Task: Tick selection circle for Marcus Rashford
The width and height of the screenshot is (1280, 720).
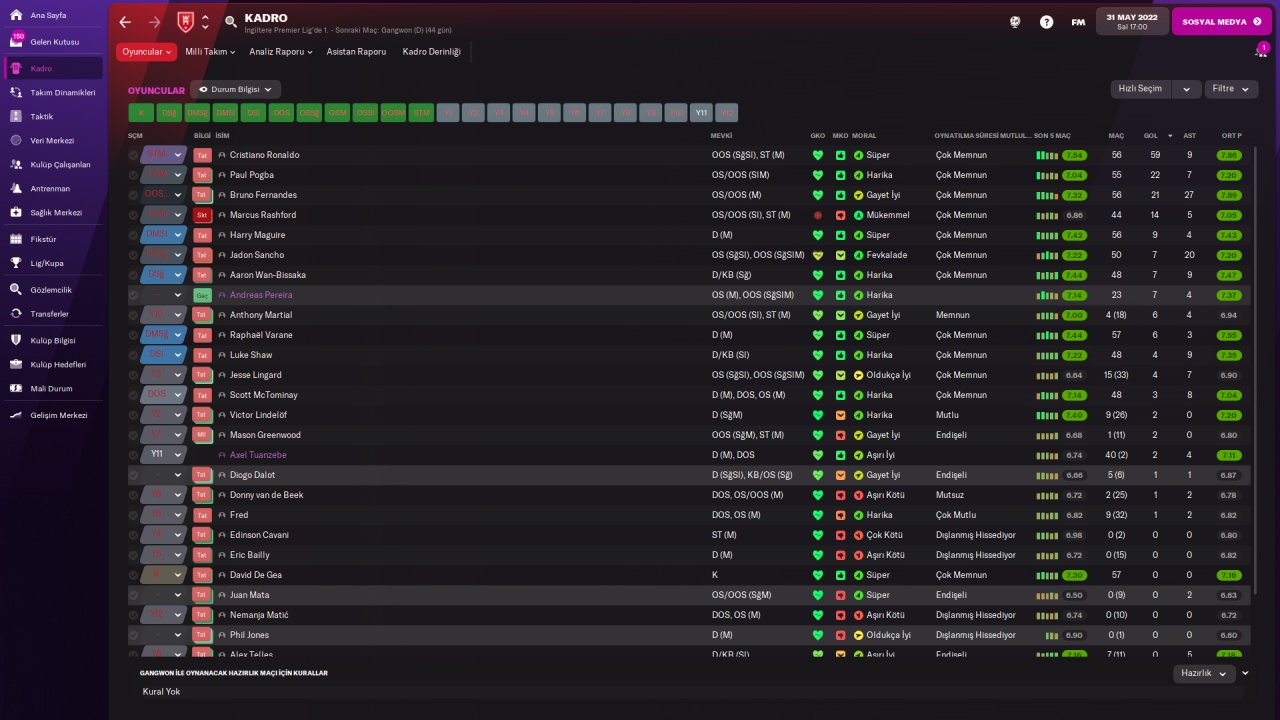Action: [x=134, y=215]
